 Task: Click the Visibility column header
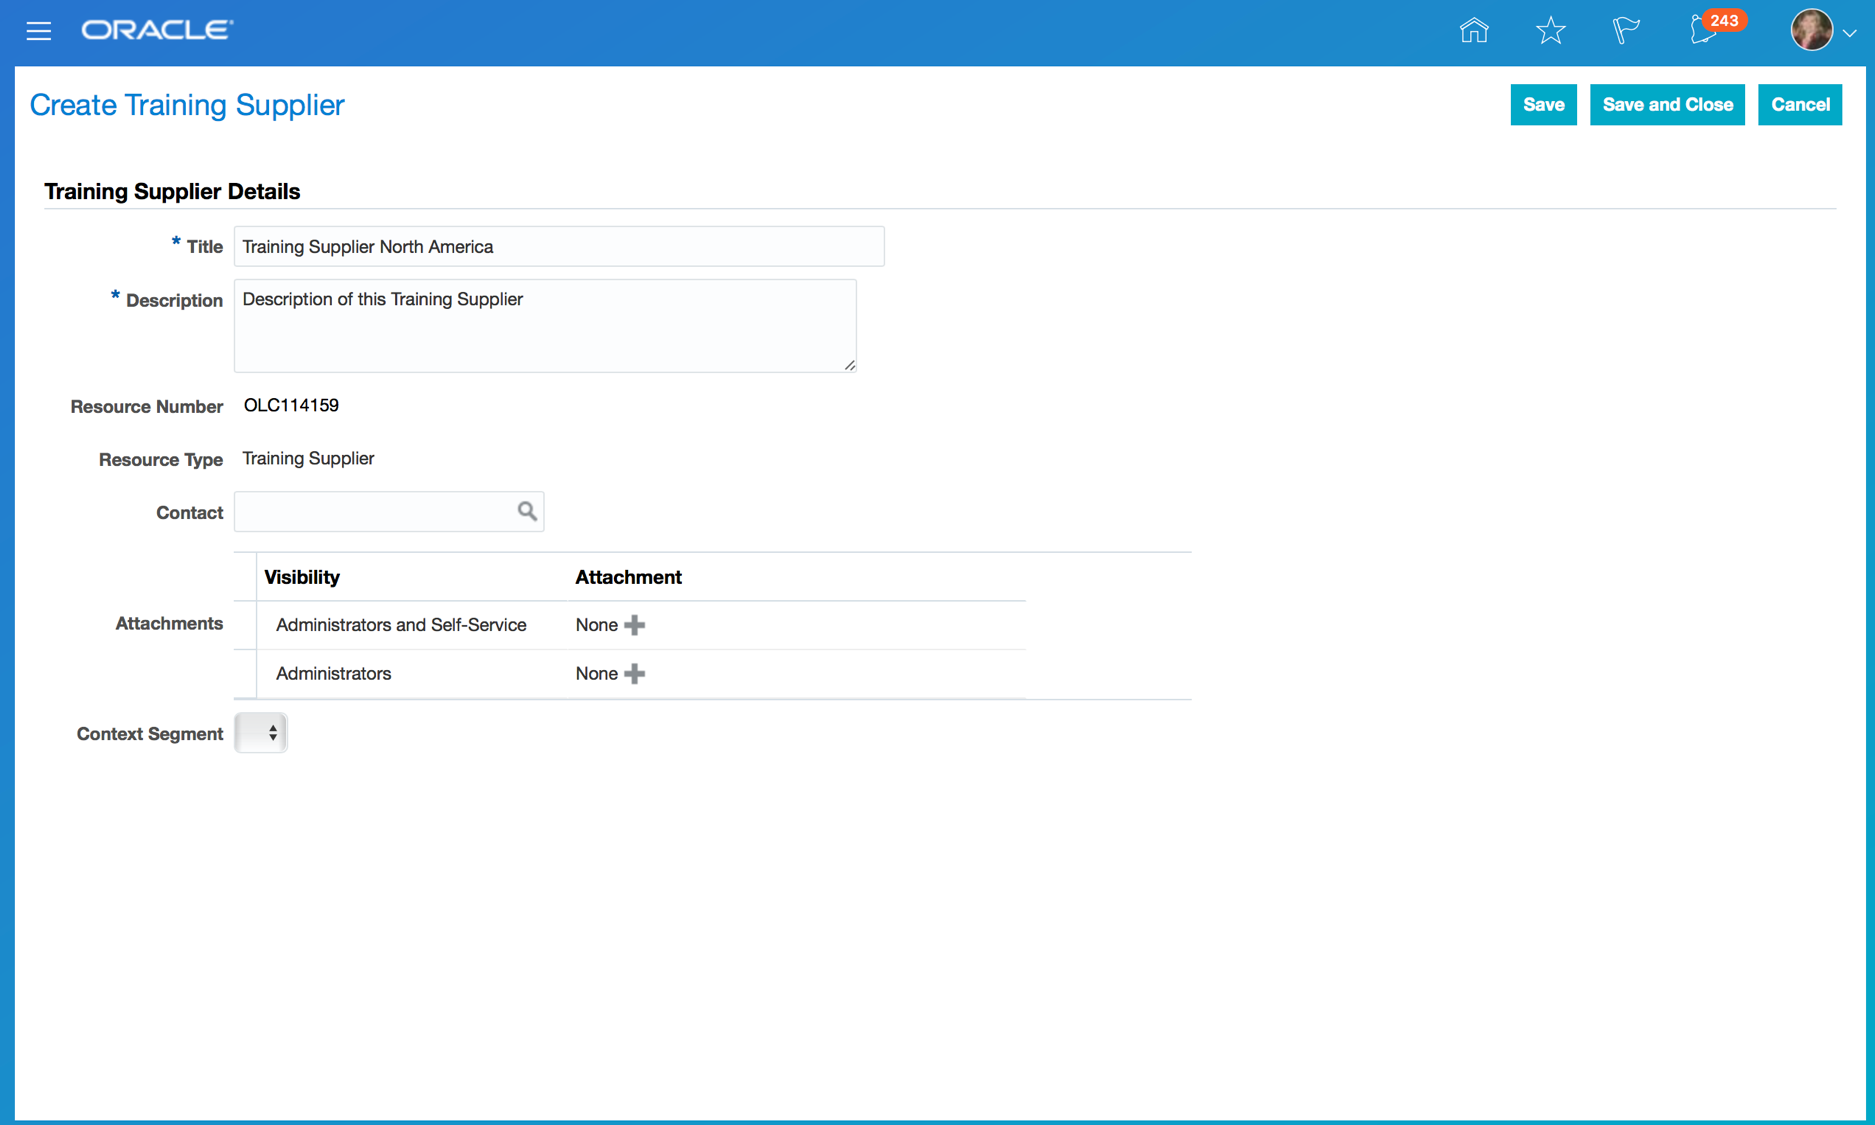[x=302, y=577]
